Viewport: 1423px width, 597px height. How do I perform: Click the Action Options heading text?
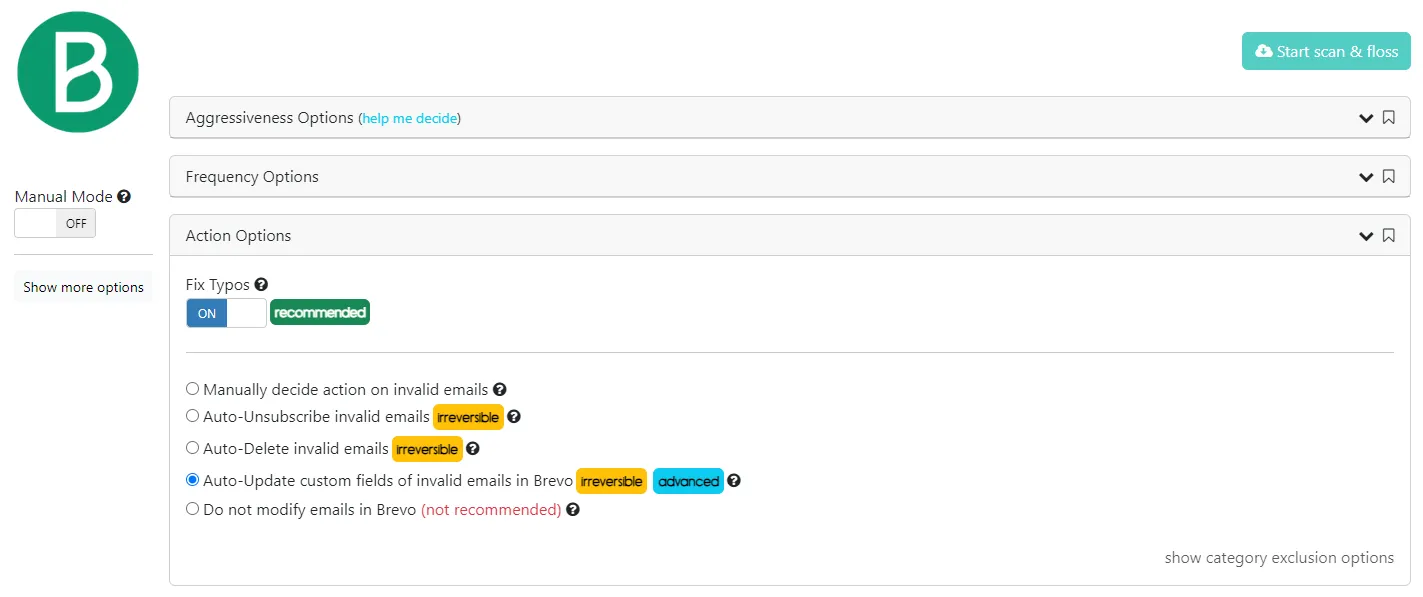(239, 236)
